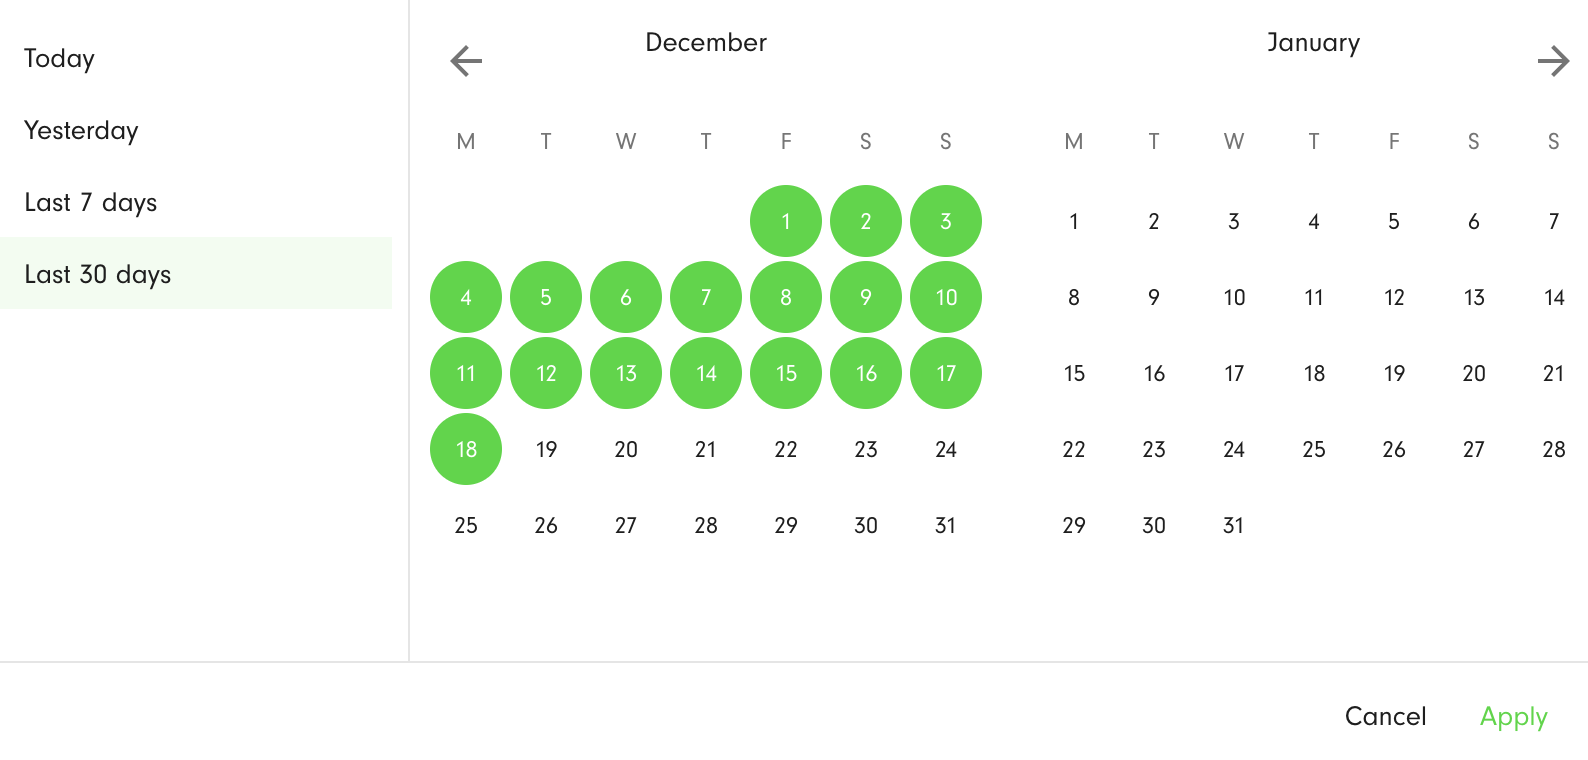Go to previous month with left arrow

466,61
